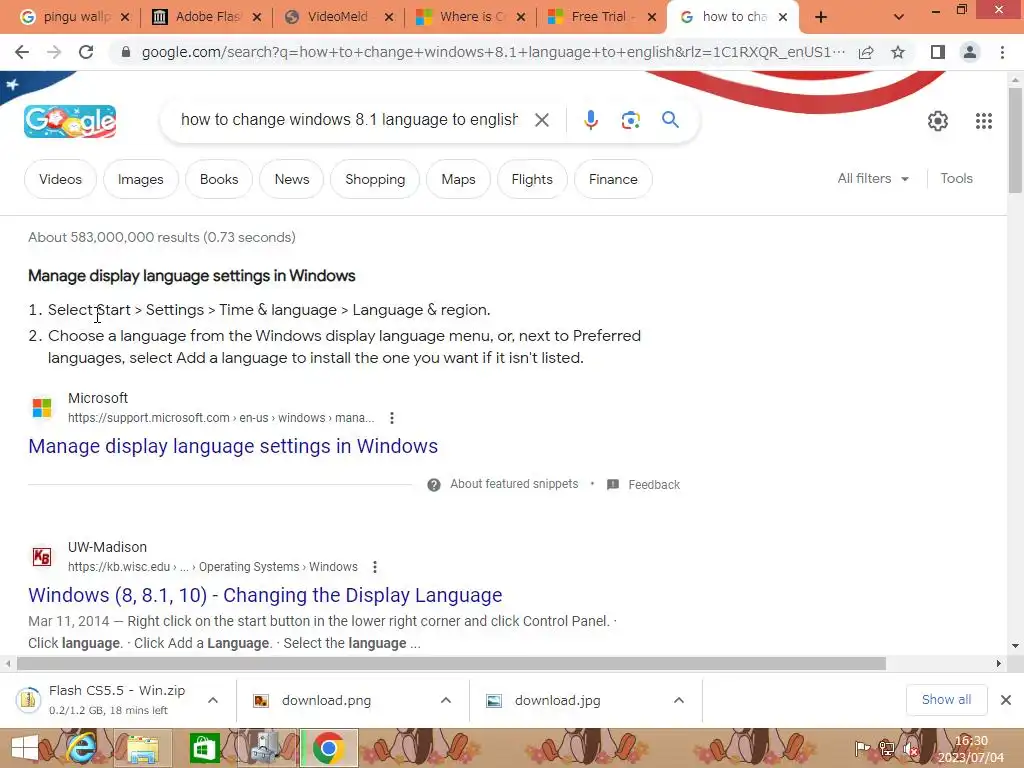Open a new browser tab
Screen dimensions: 1024x768
821,18
